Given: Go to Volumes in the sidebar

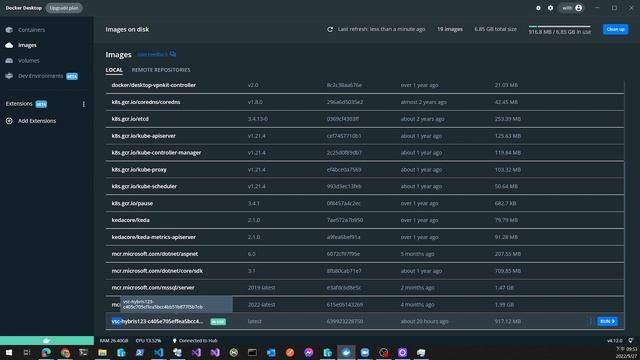Looking at the screenshot, I should [x=29, y=60].
